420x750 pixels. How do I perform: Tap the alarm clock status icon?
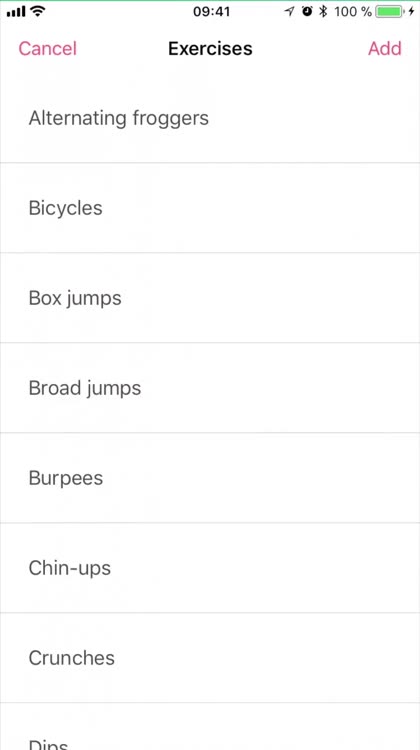[x=307, y=11]
